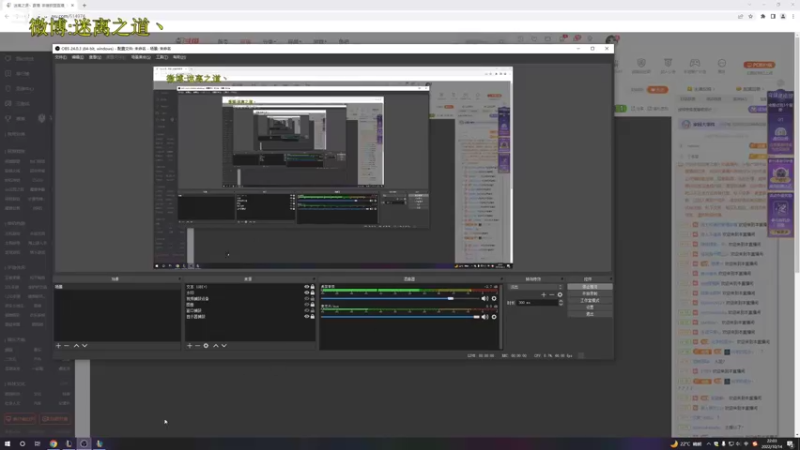The height and width of the screenshot is (450, 800).
Task: Open 编辑 menu in OBS
Action: 78,57
